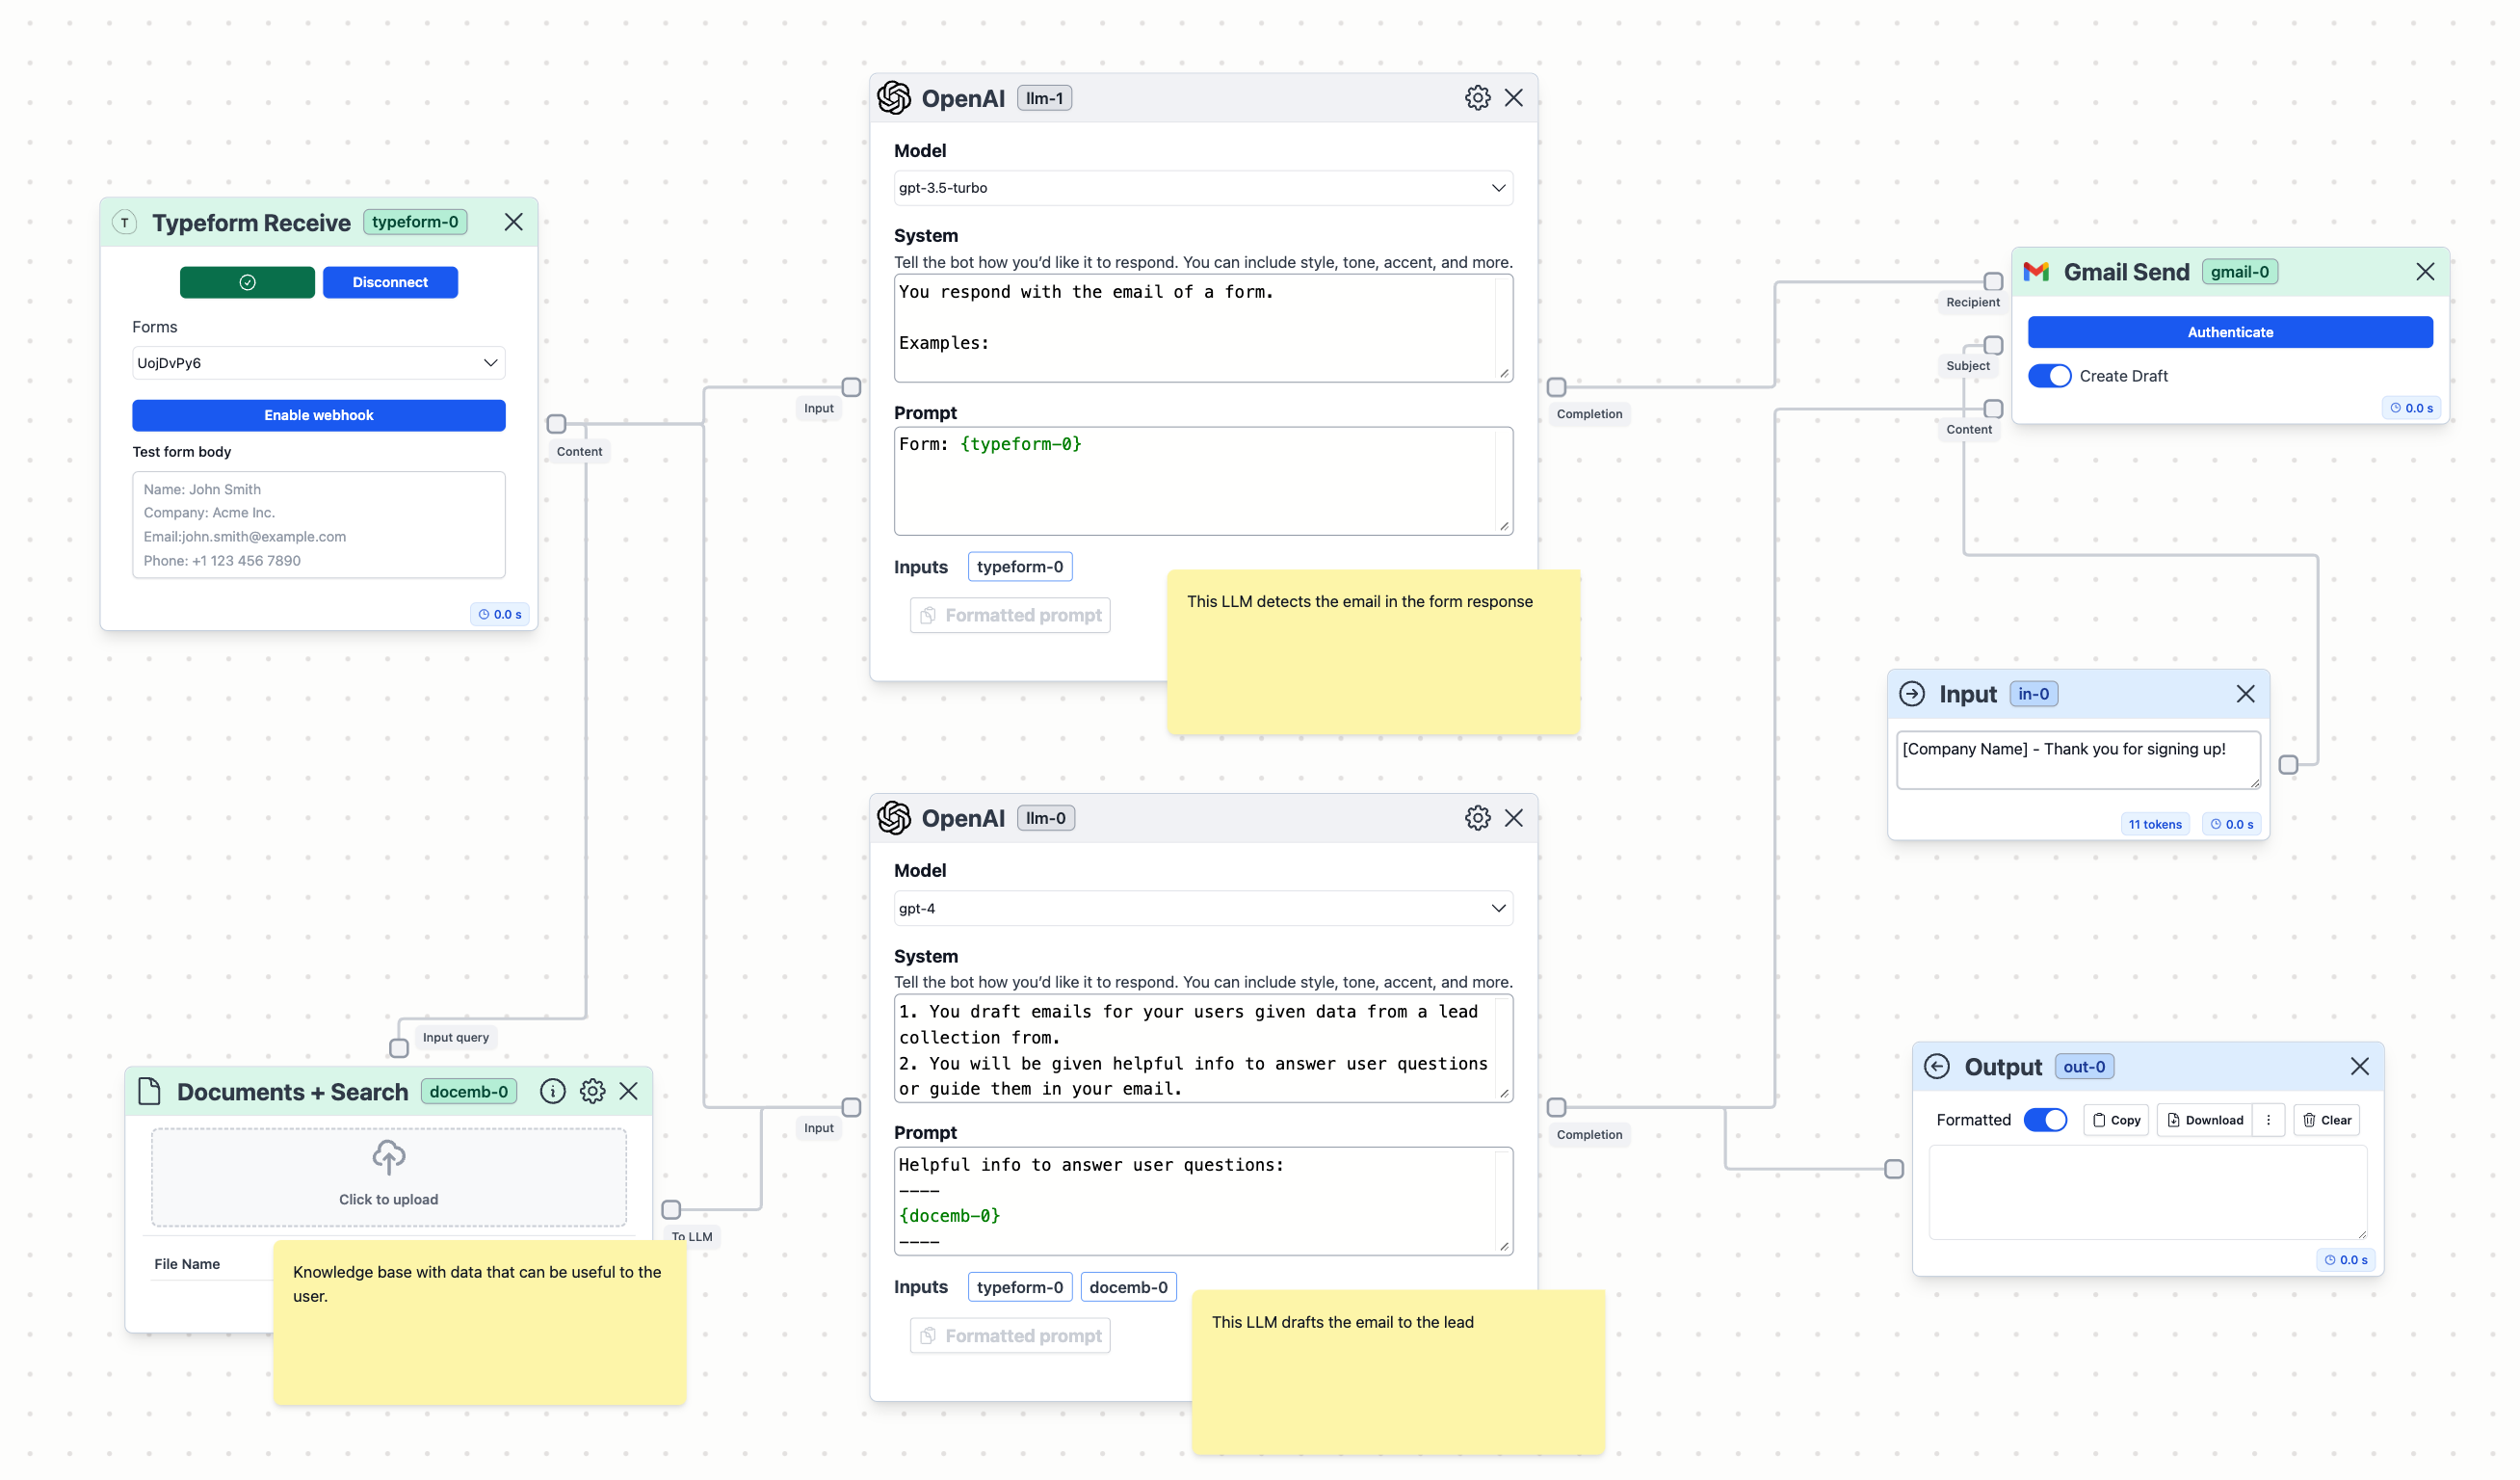The image size is (2520, 1480).
Task: Click 11 tokens badge in Input node
Action: tap(2155, 824)
